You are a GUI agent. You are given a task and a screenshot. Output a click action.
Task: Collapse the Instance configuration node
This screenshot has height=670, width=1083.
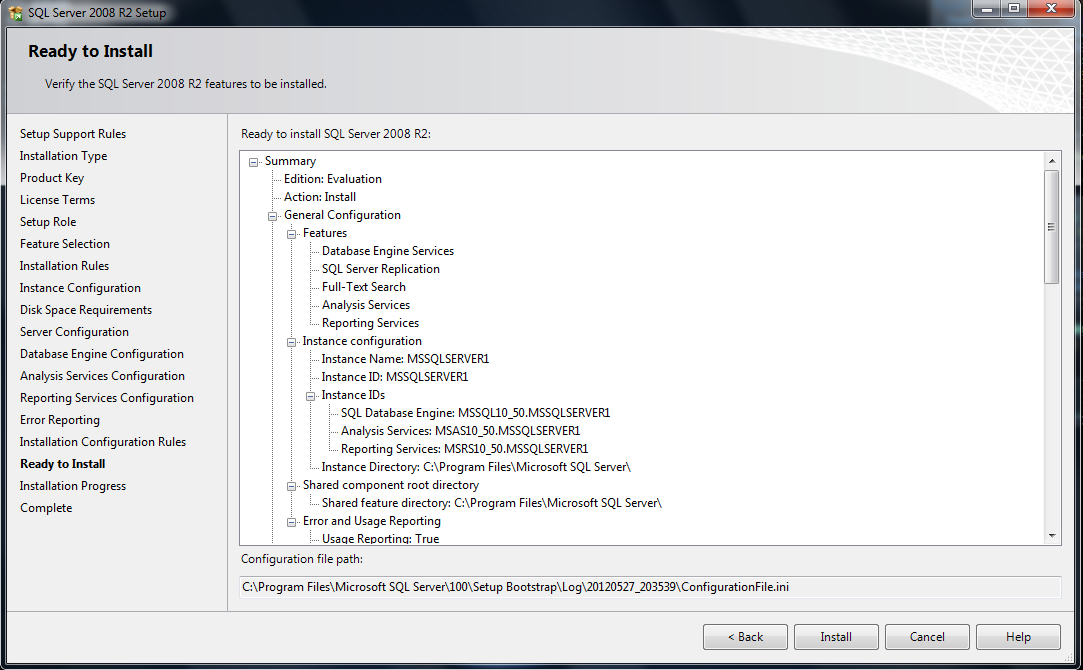(291, 342)
